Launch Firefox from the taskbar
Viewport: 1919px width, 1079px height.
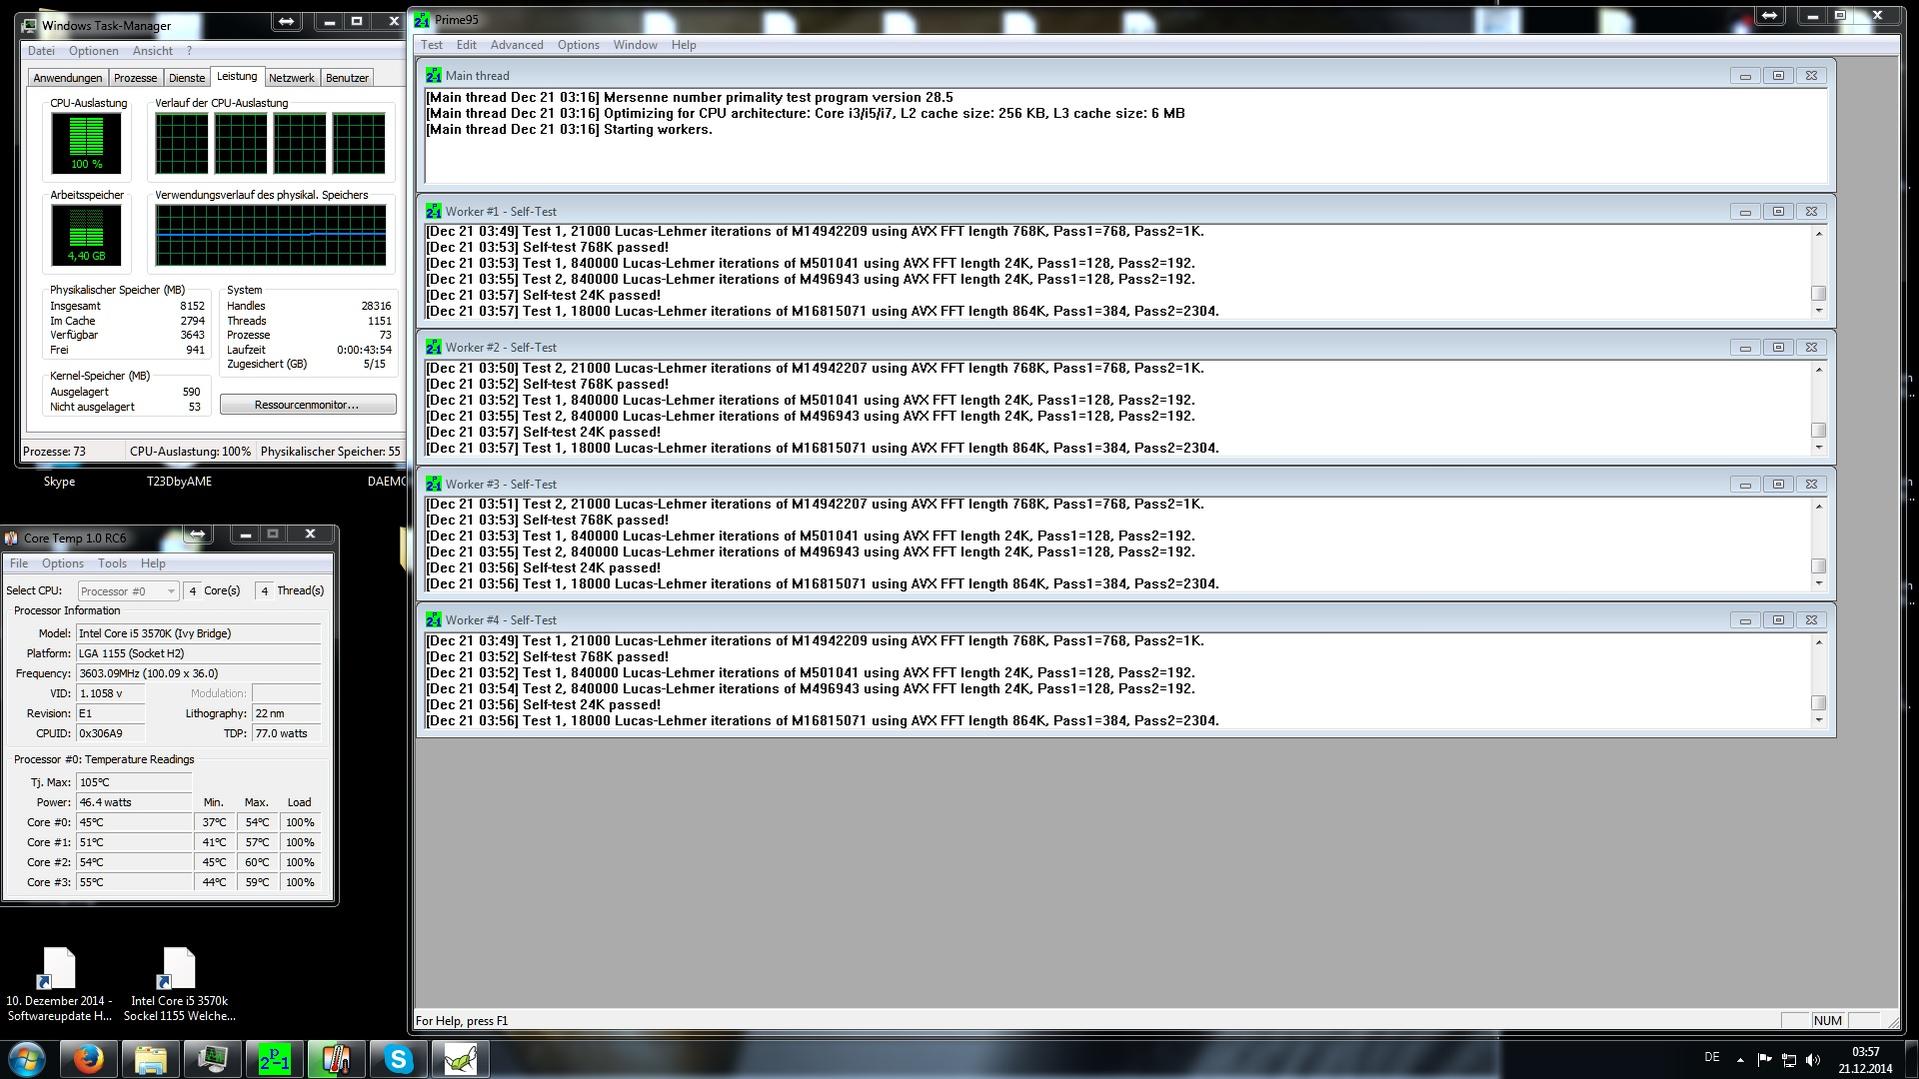[88, 1059]
